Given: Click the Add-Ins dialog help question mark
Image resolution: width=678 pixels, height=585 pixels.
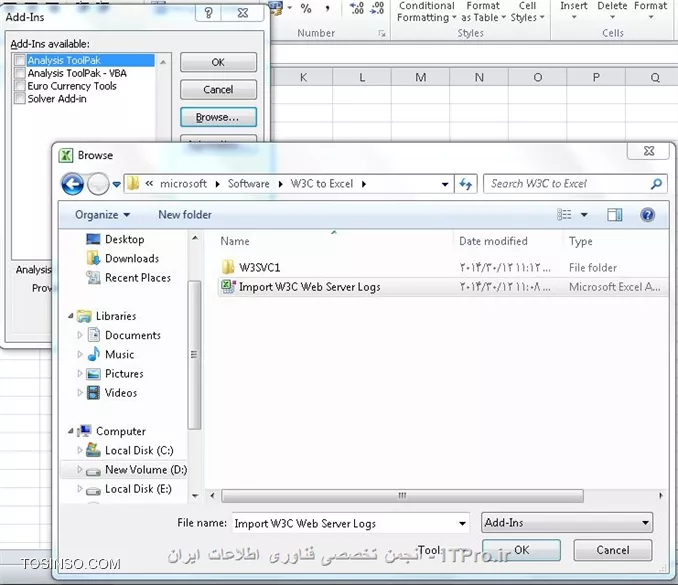Looking at the screenshot, I should [208, 13].
